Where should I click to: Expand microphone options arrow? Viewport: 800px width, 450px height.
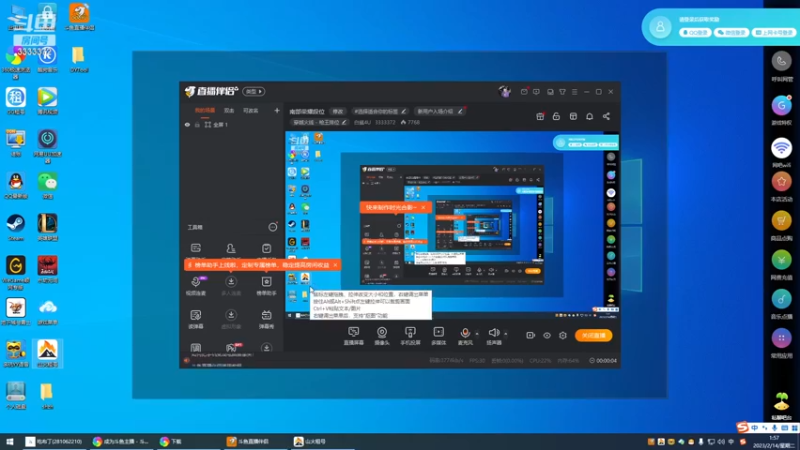coord(477,334)
